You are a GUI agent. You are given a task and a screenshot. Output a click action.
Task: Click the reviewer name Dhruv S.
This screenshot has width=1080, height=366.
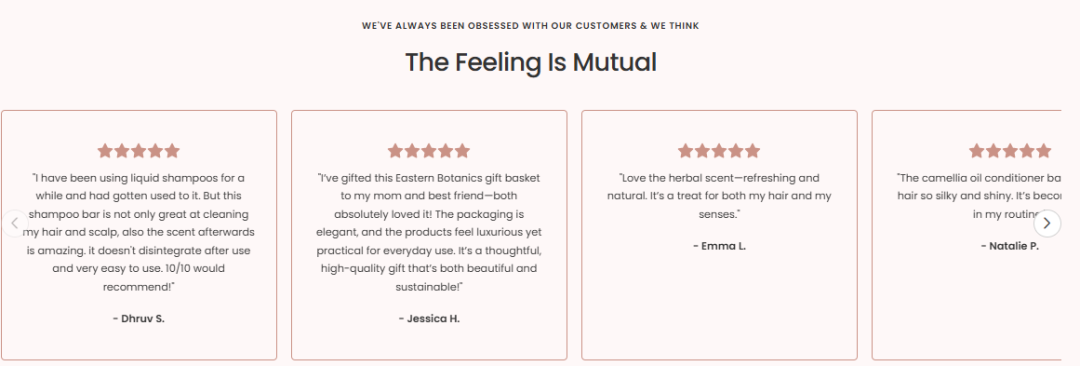(138, 318)
